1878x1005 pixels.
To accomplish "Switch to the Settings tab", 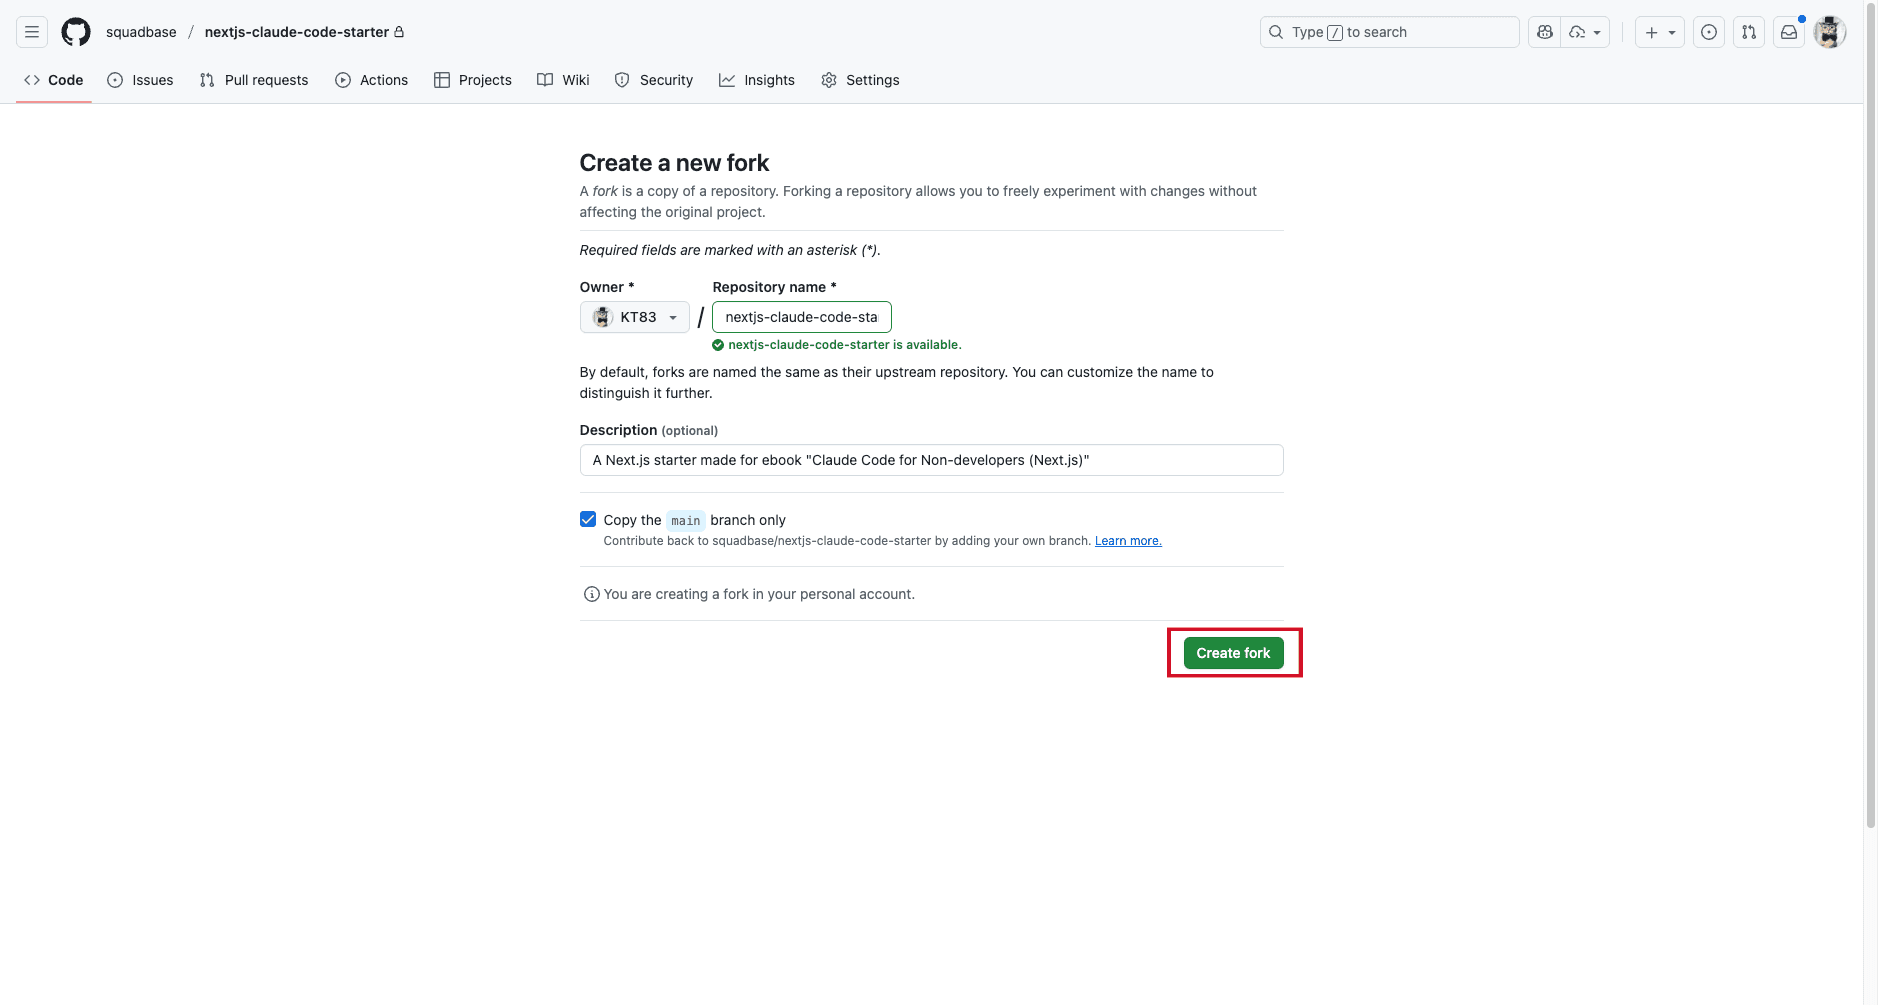I will [x=860, y=80].
